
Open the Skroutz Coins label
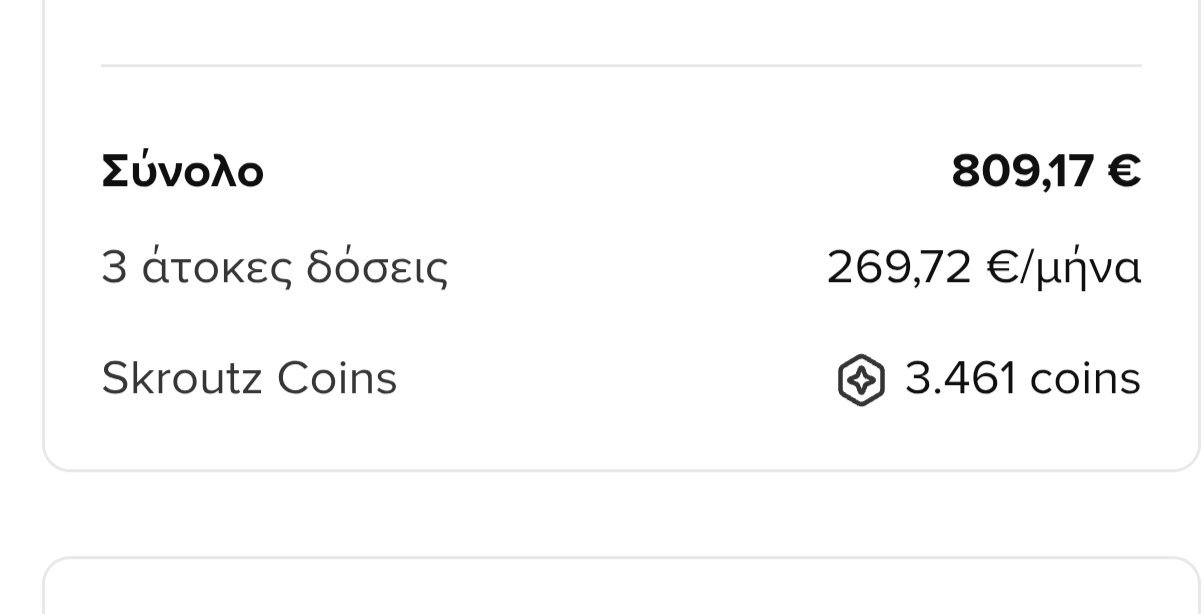coord(250,379)
